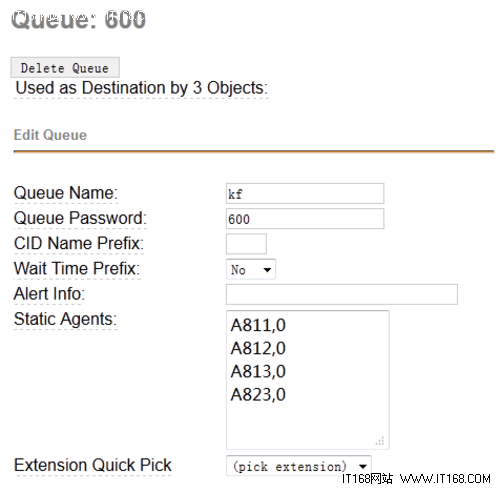Click the Queue Name input field
The image size is (500, 492).
tap(305, 193)
